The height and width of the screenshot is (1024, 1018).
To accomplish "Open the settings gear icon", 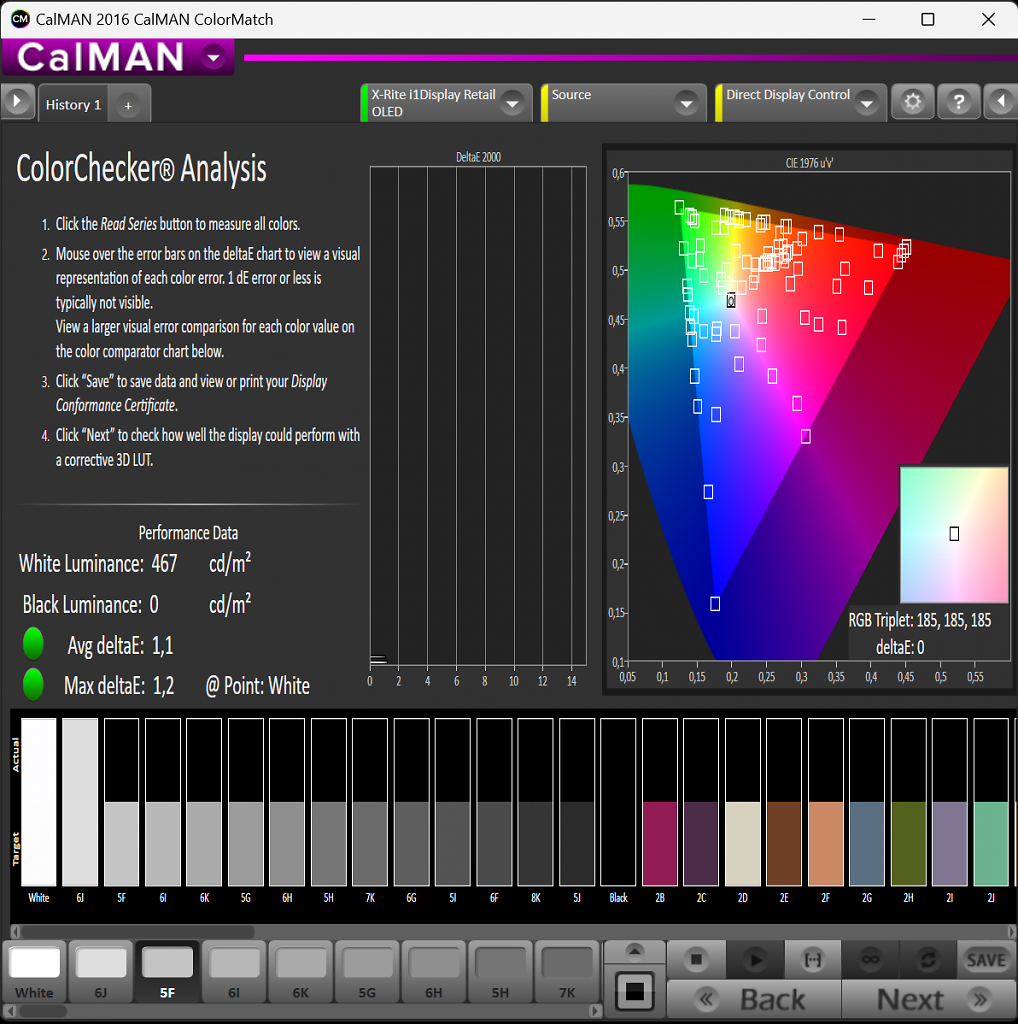I will tap(912, 102).
